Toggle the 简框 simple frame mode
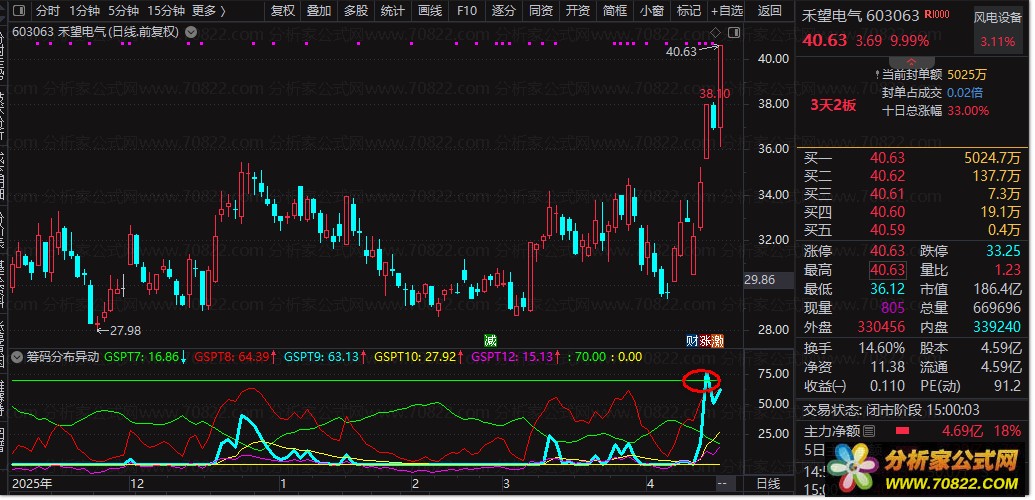Screen dimensions: 1035x500 click(x=615, y=11)
